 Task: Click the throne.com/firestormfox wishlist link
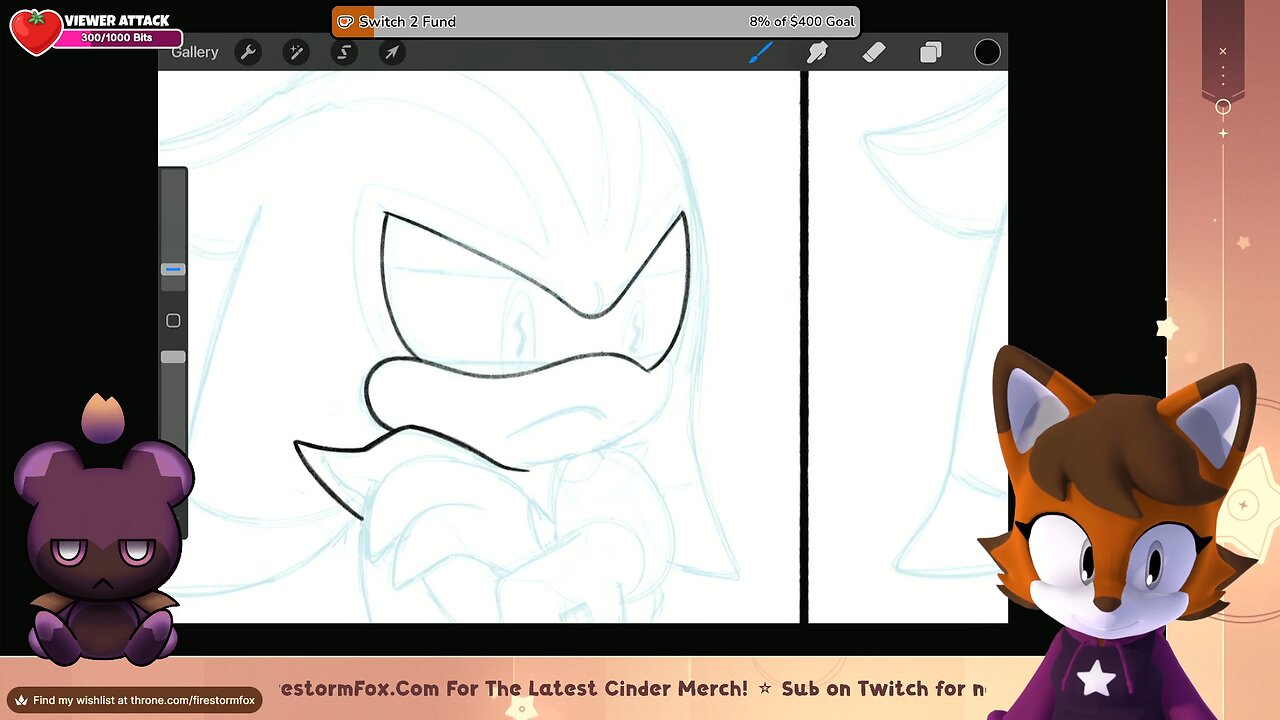[134, 700]
